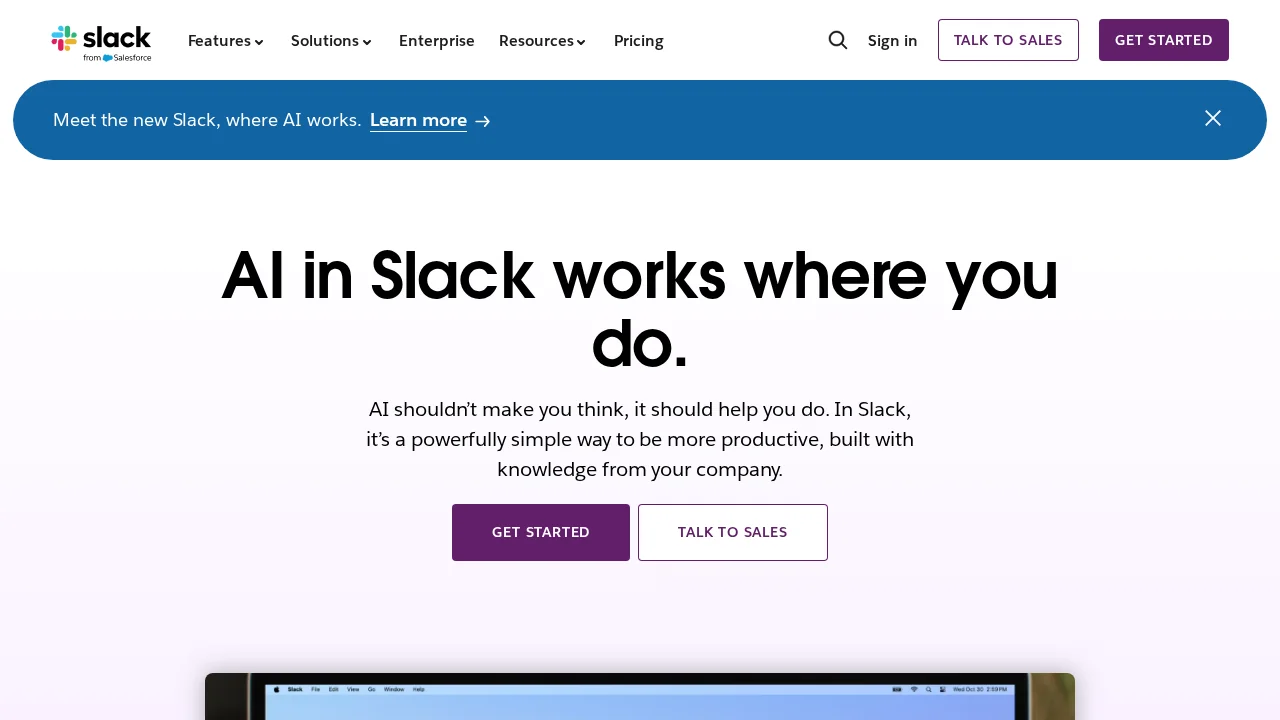Open the search icon in the navigation bar
The width and height of the screenshot is (1280, 720).
click(x=838, y=40)
